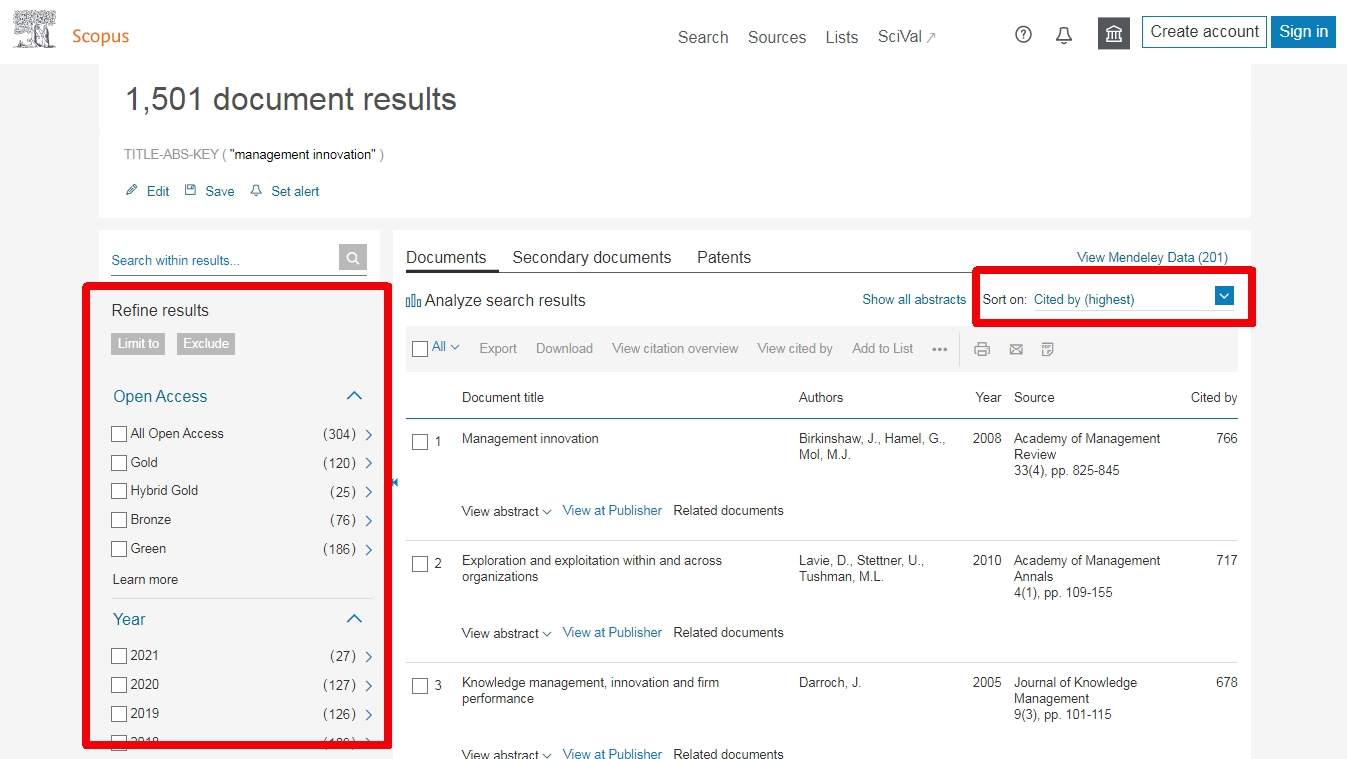
Task: Click the Save disk icon
Action: point(190,190)
